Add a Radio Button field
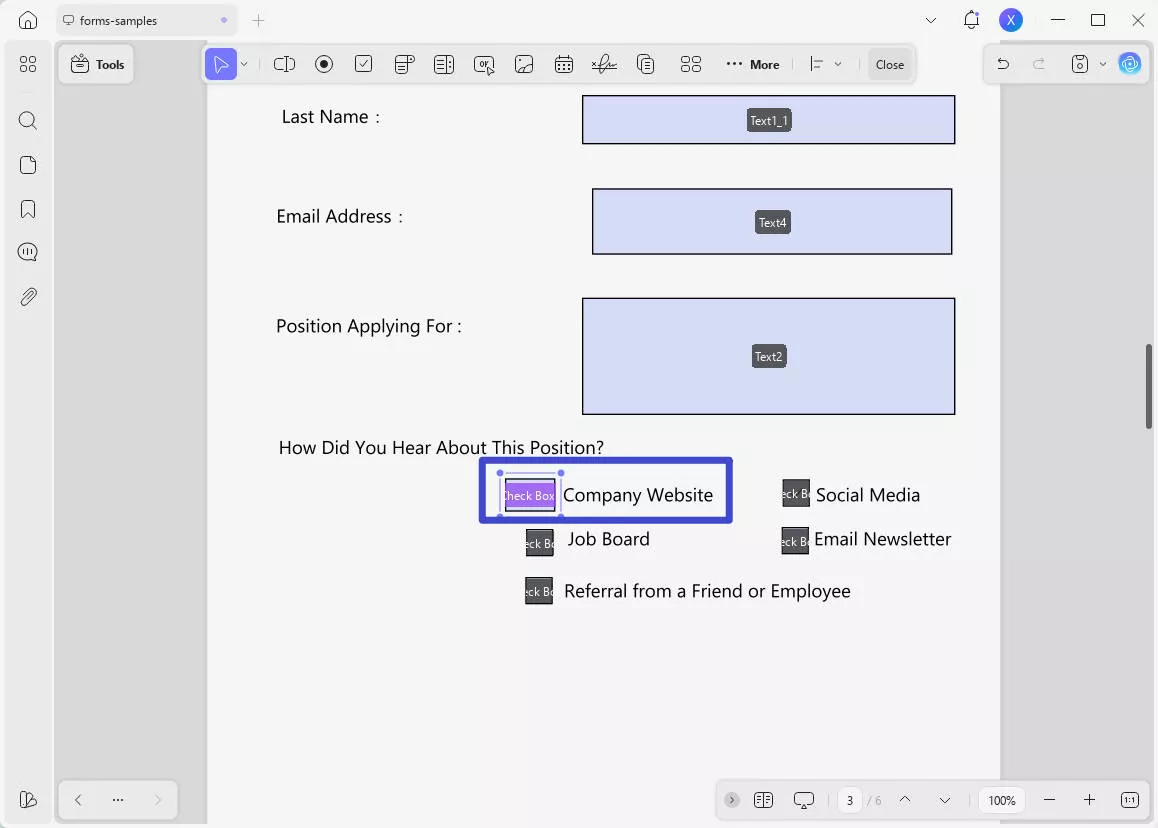Viewport: 1158px width, 828px height. 324,64
